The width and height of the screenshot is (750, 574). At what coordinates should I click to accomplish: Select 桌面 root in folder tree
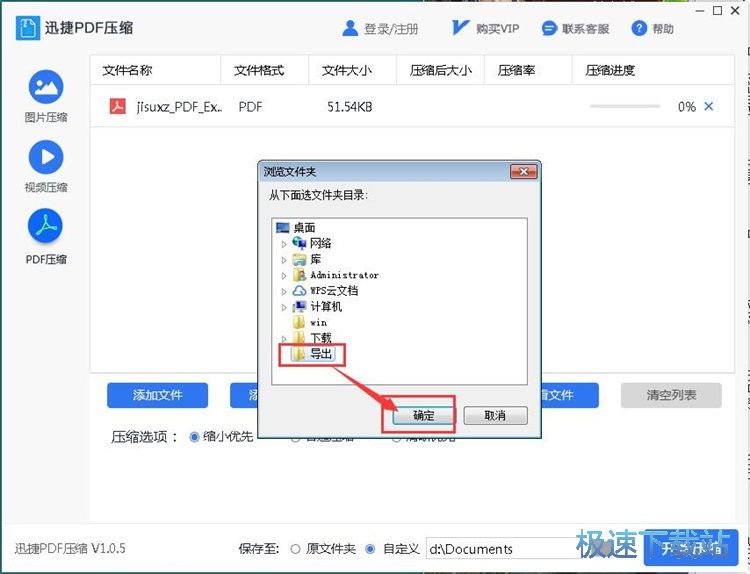pos(304,228)
